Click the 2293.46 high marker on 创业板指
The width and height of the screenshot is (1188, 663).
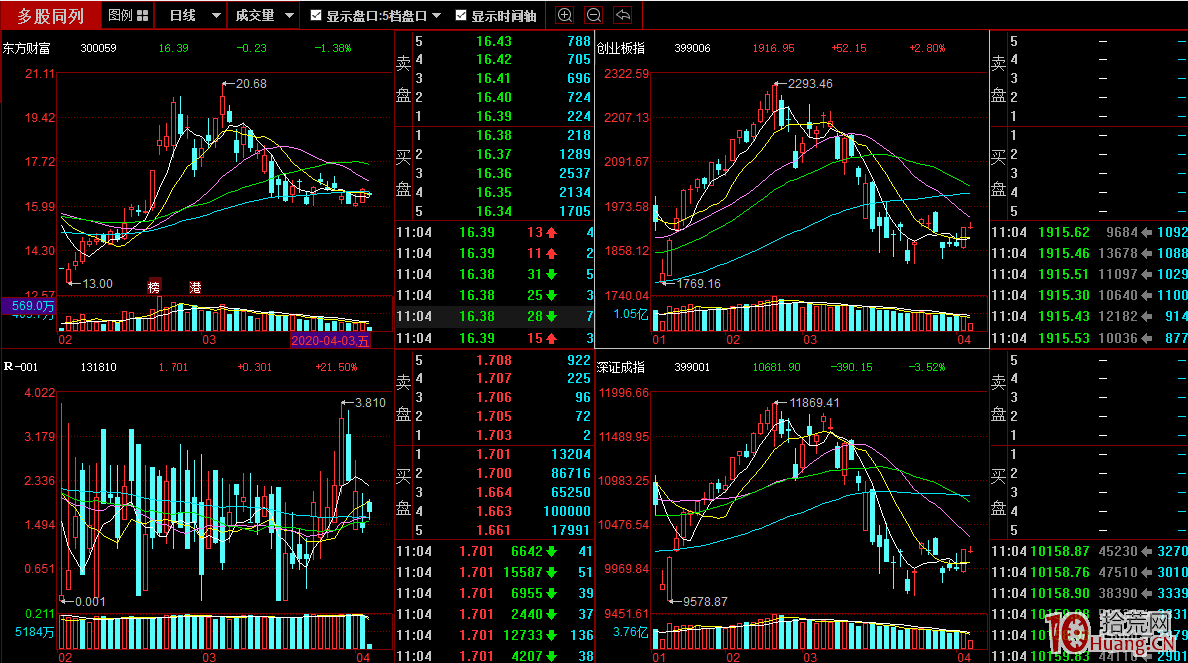point(810,83)
